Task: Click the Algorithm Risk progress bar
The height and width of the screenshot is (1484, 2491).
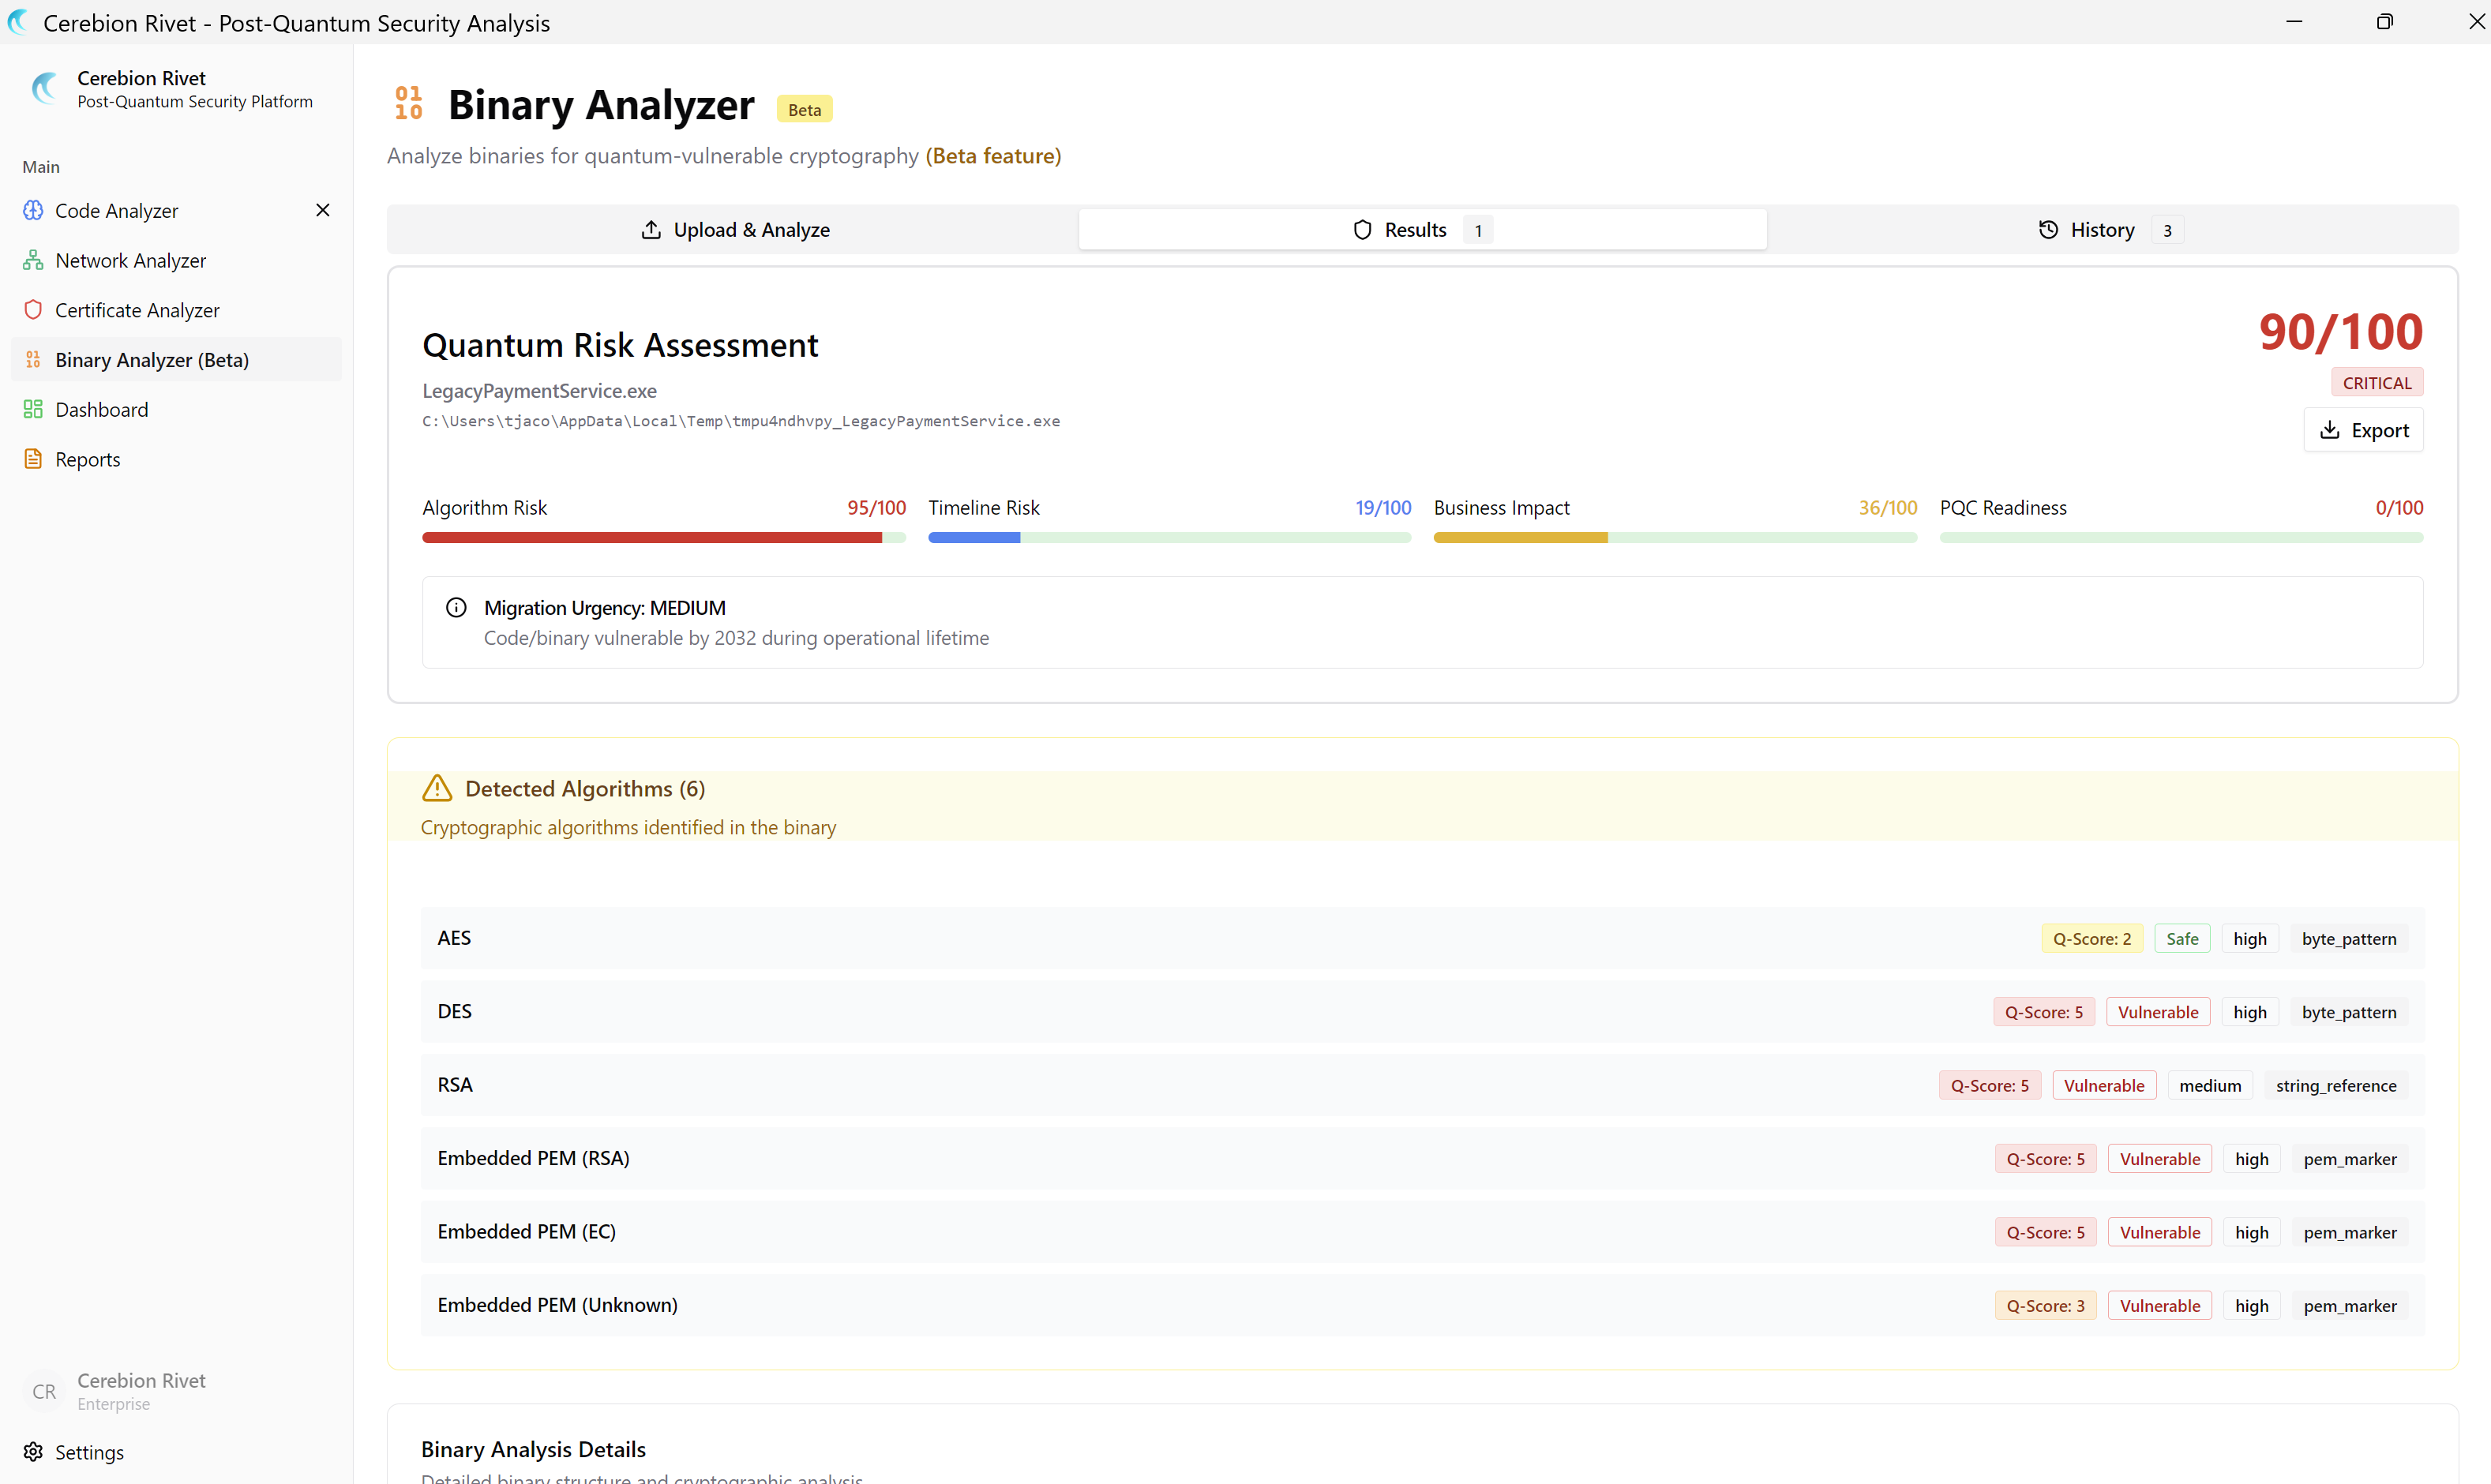Action: pos(664,538)
